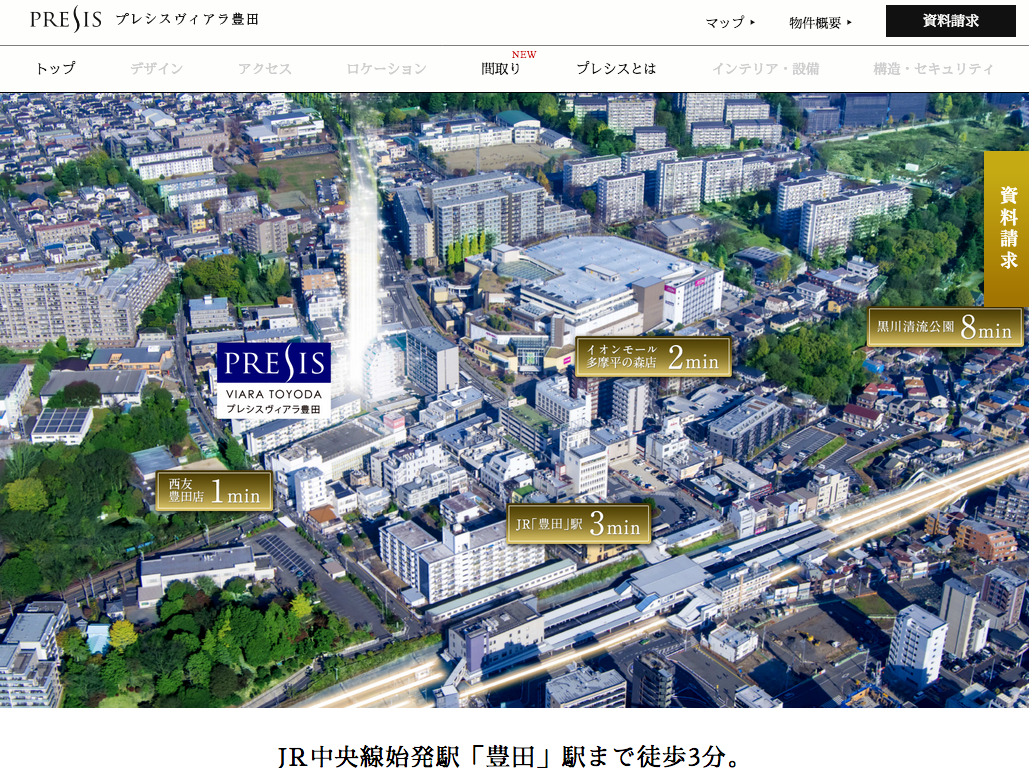Click the 黒川清流公園 8min label
Image resolution: width=1029 pixels, height=768 pixels.
click(945, 327)
